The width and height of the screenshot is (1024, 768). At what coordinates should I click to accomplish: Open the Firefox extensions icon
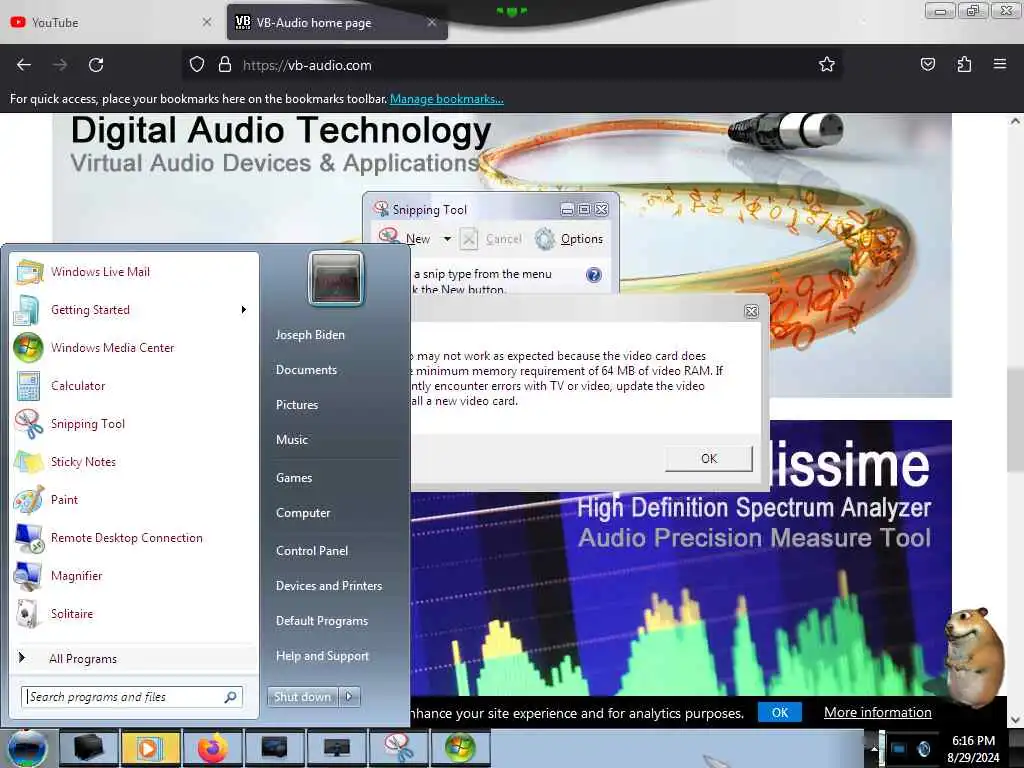[964, 64]
